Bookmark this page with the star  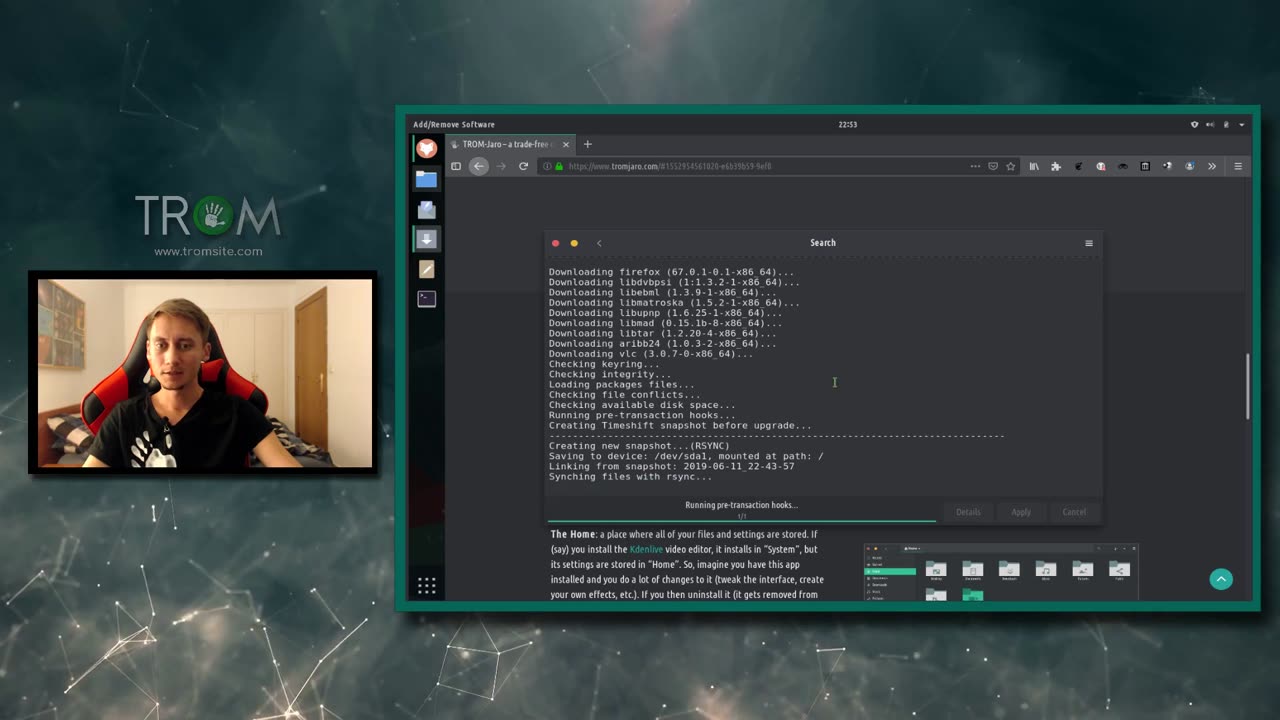(1011, 166)
